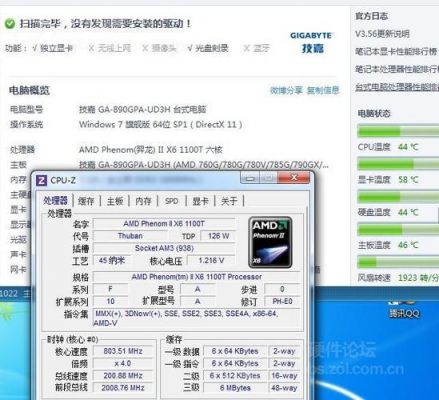Click the AMD Phenom II processor logo
The width and height of the screenshot is (439, 400).
(x=270, y=242)
